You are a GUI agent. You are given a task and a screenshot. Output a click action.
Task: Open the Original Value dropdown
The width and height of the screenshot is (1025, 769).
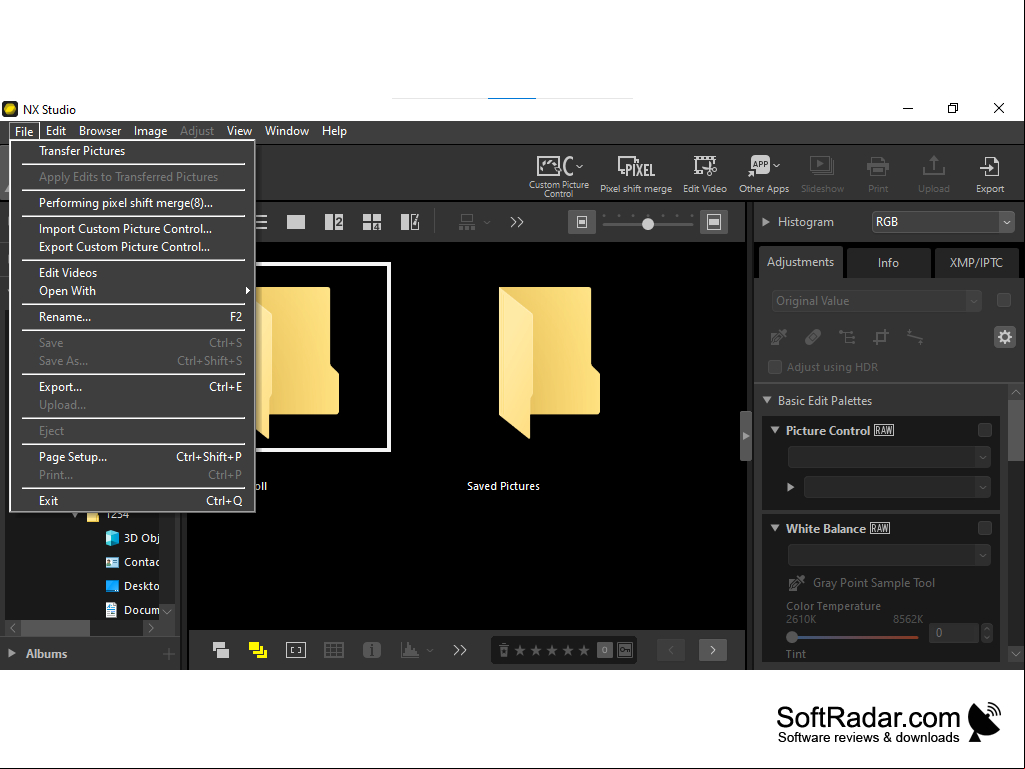point(876,301)
